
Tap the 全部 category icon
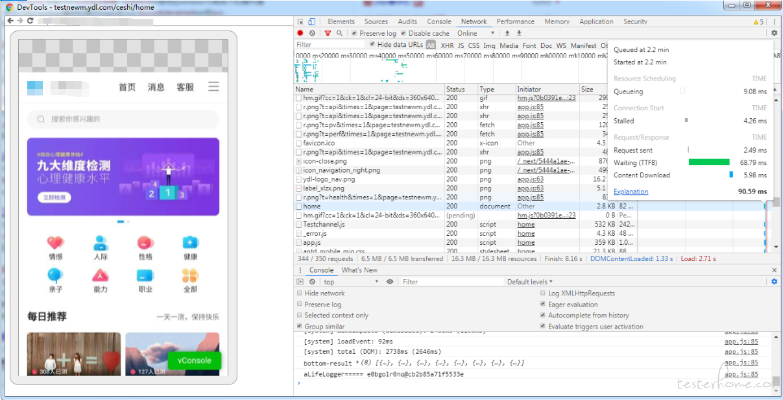click(190, 275)
